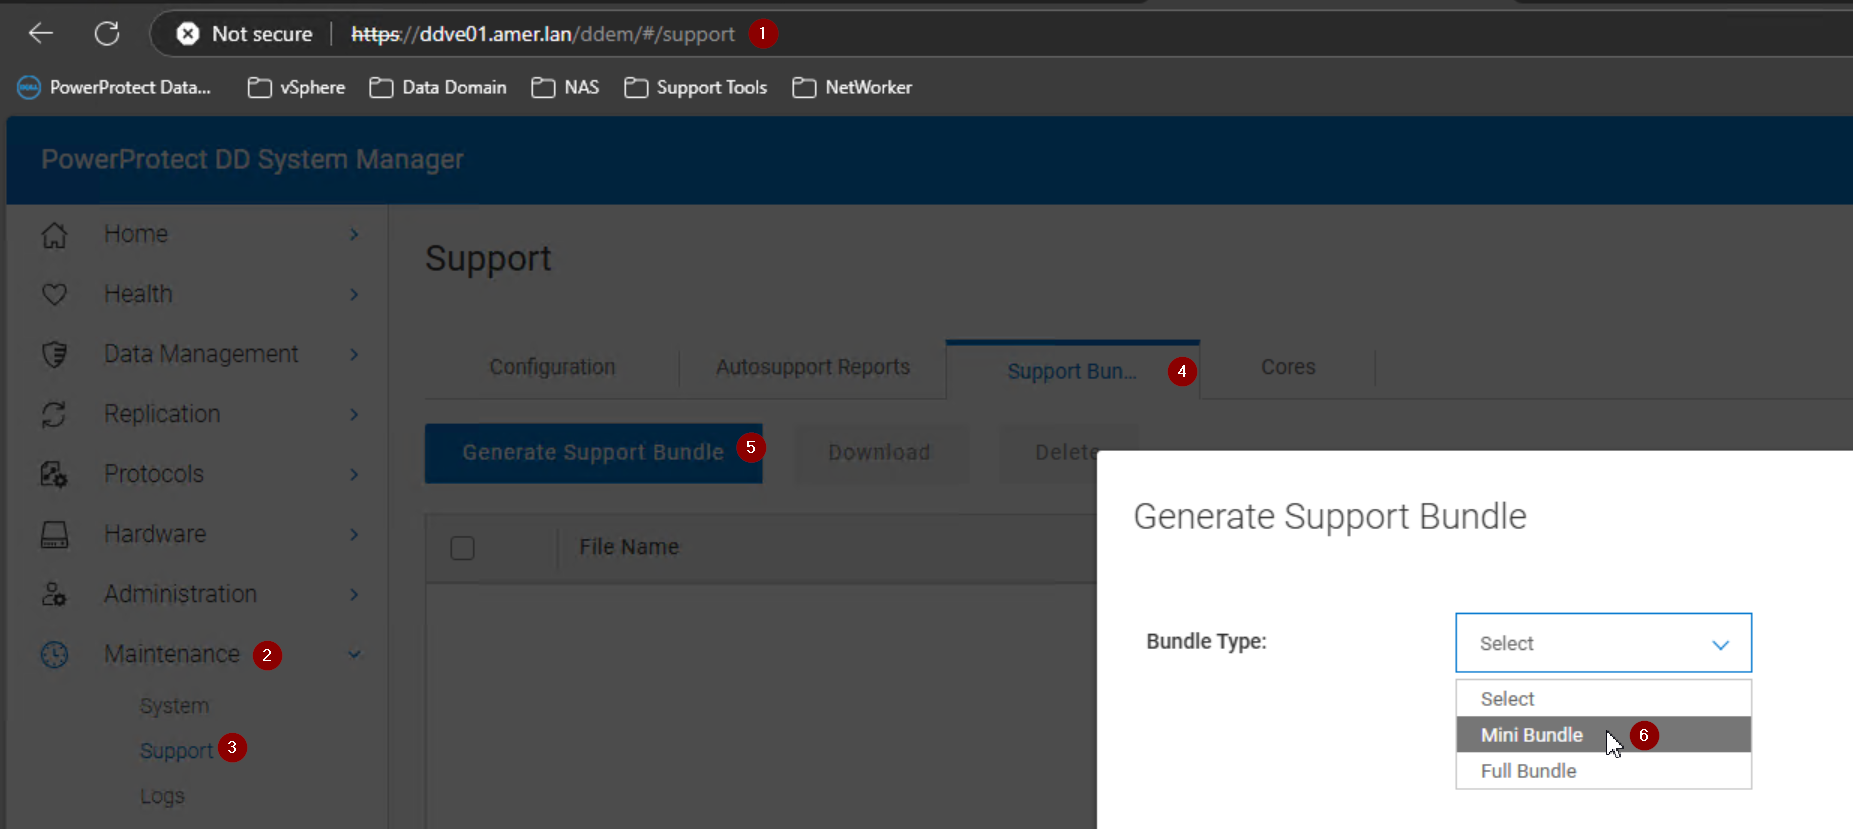Click the Download button
The width and height of the screenshot is (1853, 829).
880,453
